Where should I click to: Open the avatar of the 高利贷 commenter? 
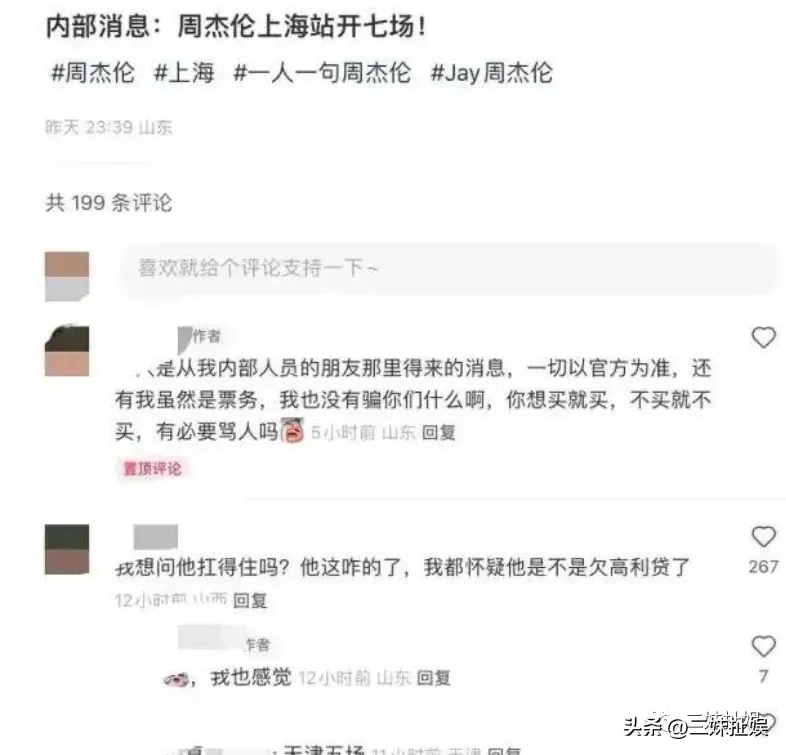(67, 549)
